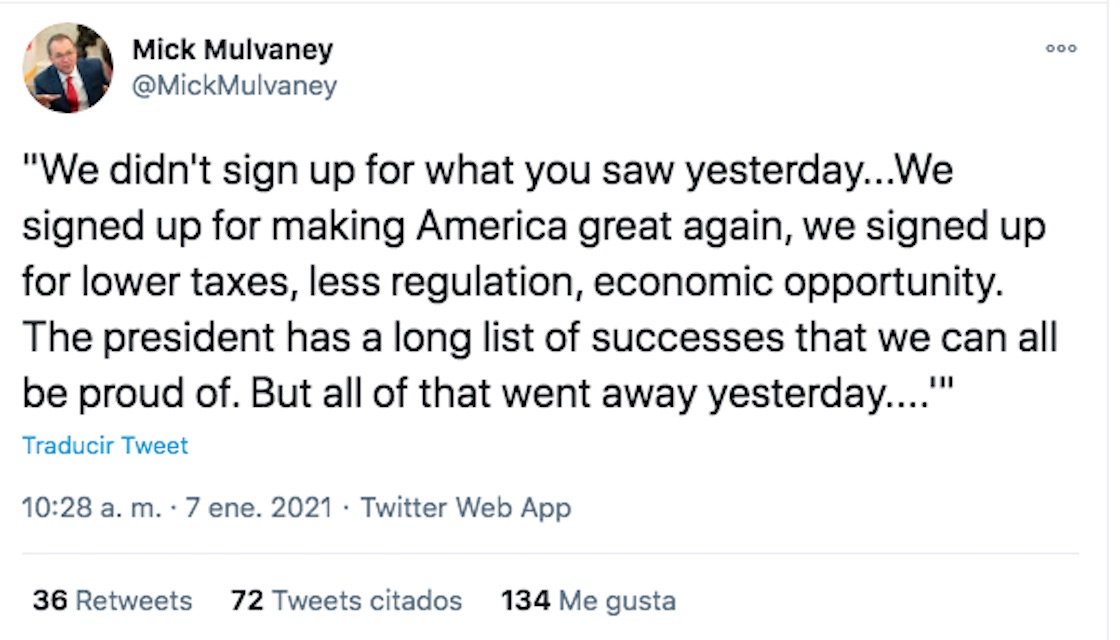Click the Traducir Tweet link
The width and height of the screenshot is (1120, 640).
(x=103, y=446)
